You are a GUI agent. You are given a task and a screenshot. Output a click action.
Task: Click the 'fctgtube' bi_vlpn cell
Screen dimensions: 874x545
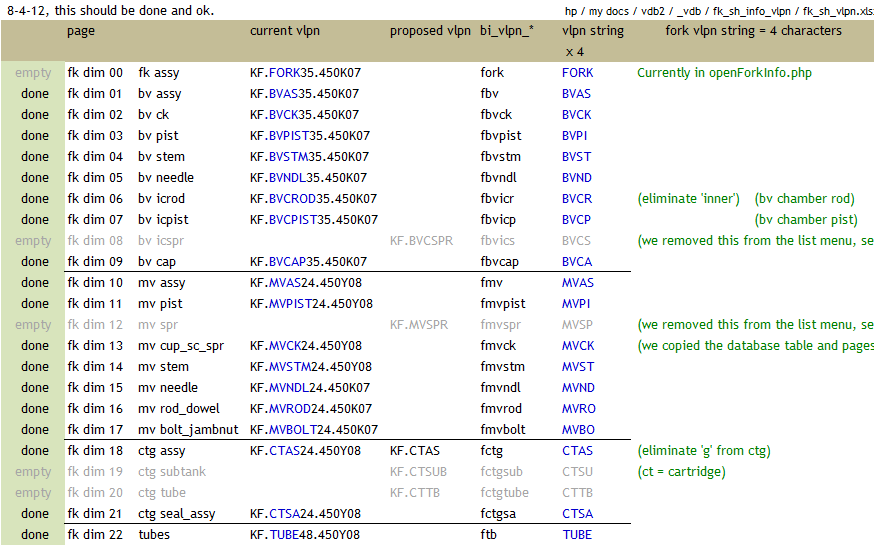(504, 493)
